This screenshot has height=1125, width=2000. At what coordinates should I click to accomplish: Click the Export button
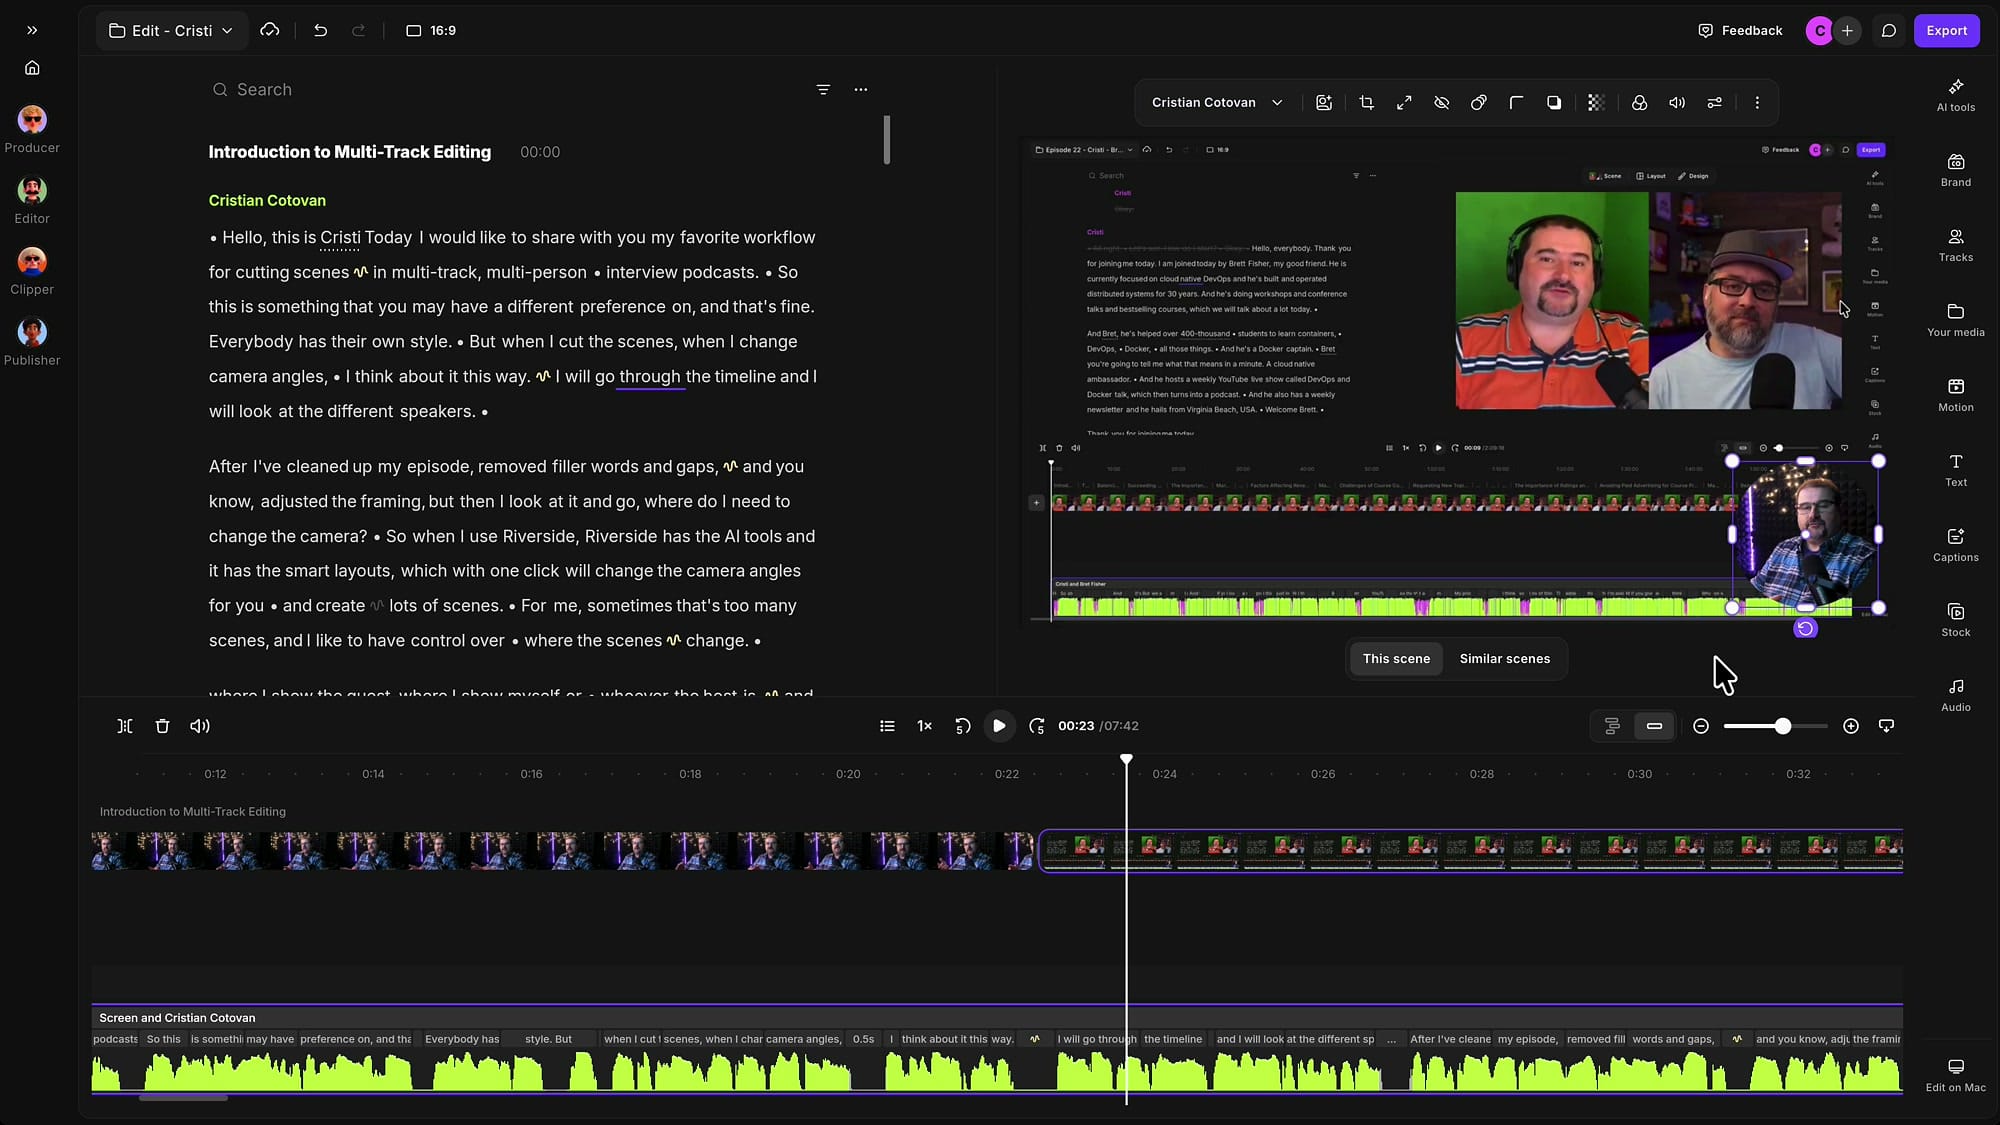tap(1946, 30)
